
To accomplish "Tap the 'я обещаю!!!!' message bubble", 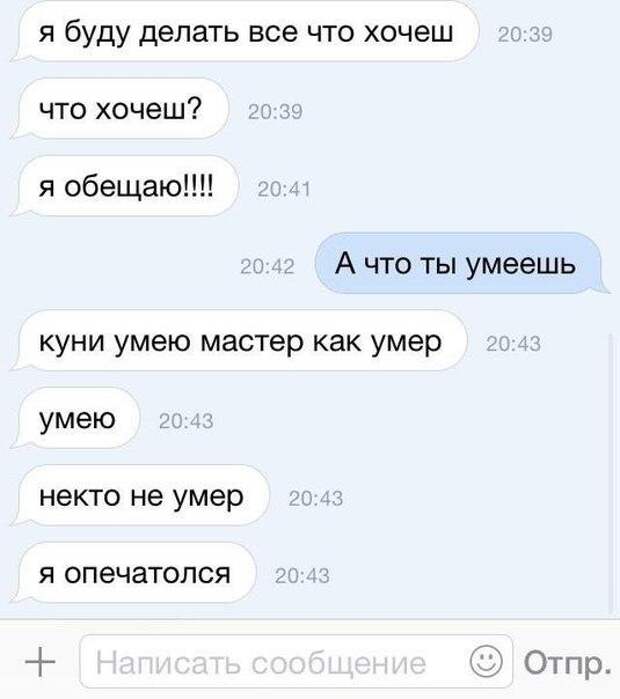I will 125,186.
